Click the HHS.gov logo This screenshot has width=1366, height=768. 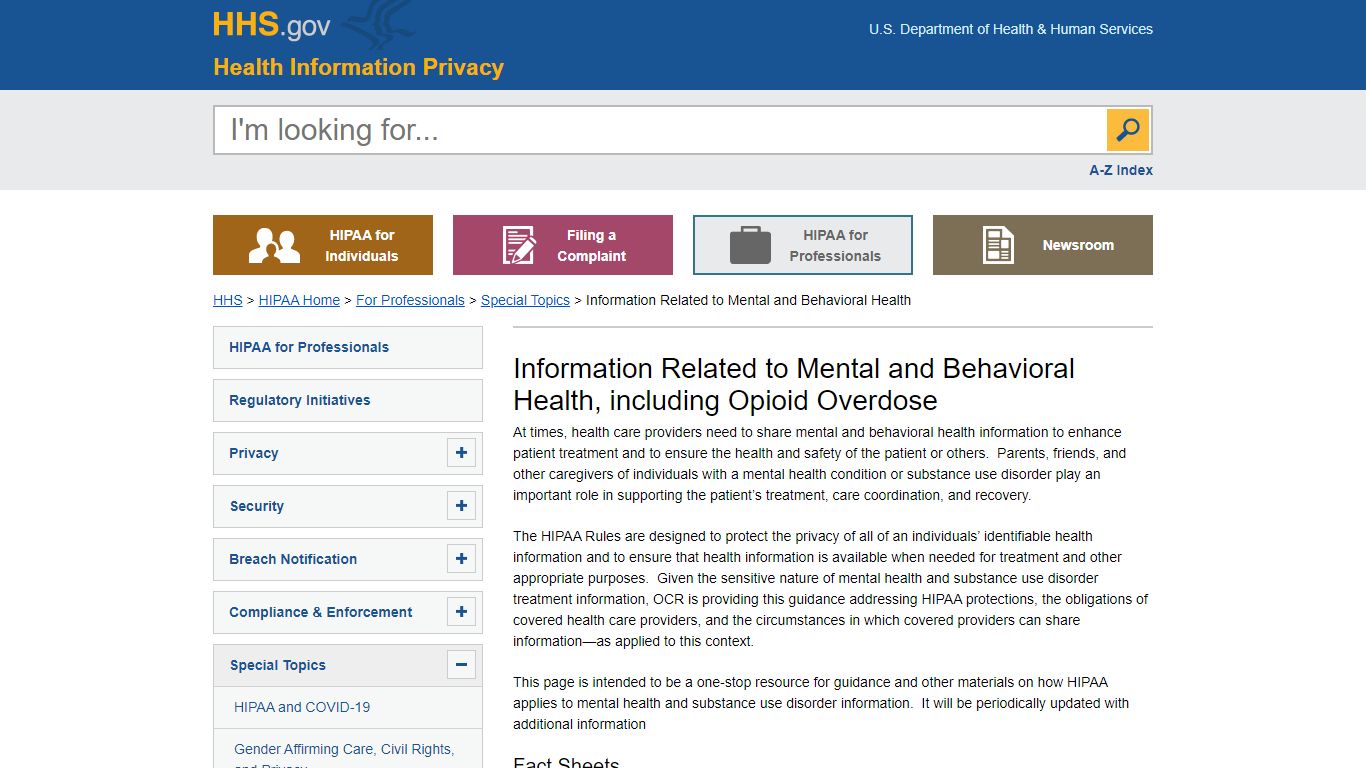point(271,25)
